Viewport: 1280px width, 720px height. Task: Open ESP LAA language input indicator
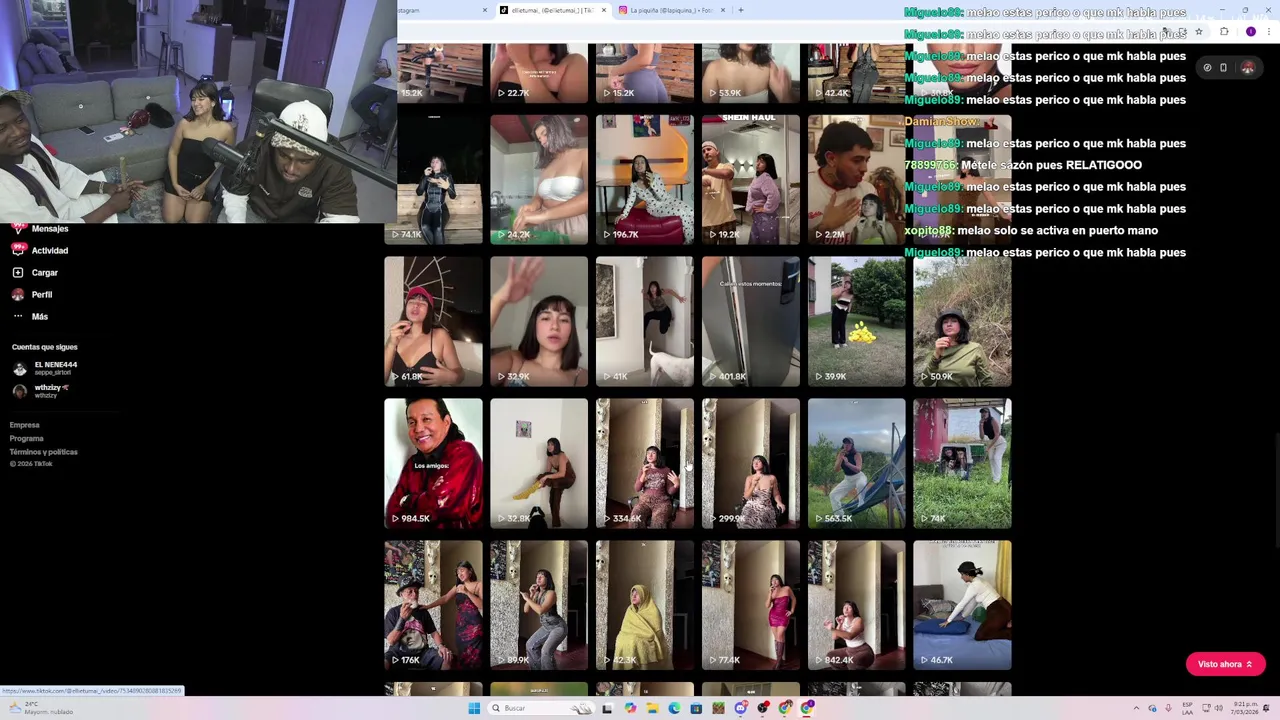click(1187, 708)
